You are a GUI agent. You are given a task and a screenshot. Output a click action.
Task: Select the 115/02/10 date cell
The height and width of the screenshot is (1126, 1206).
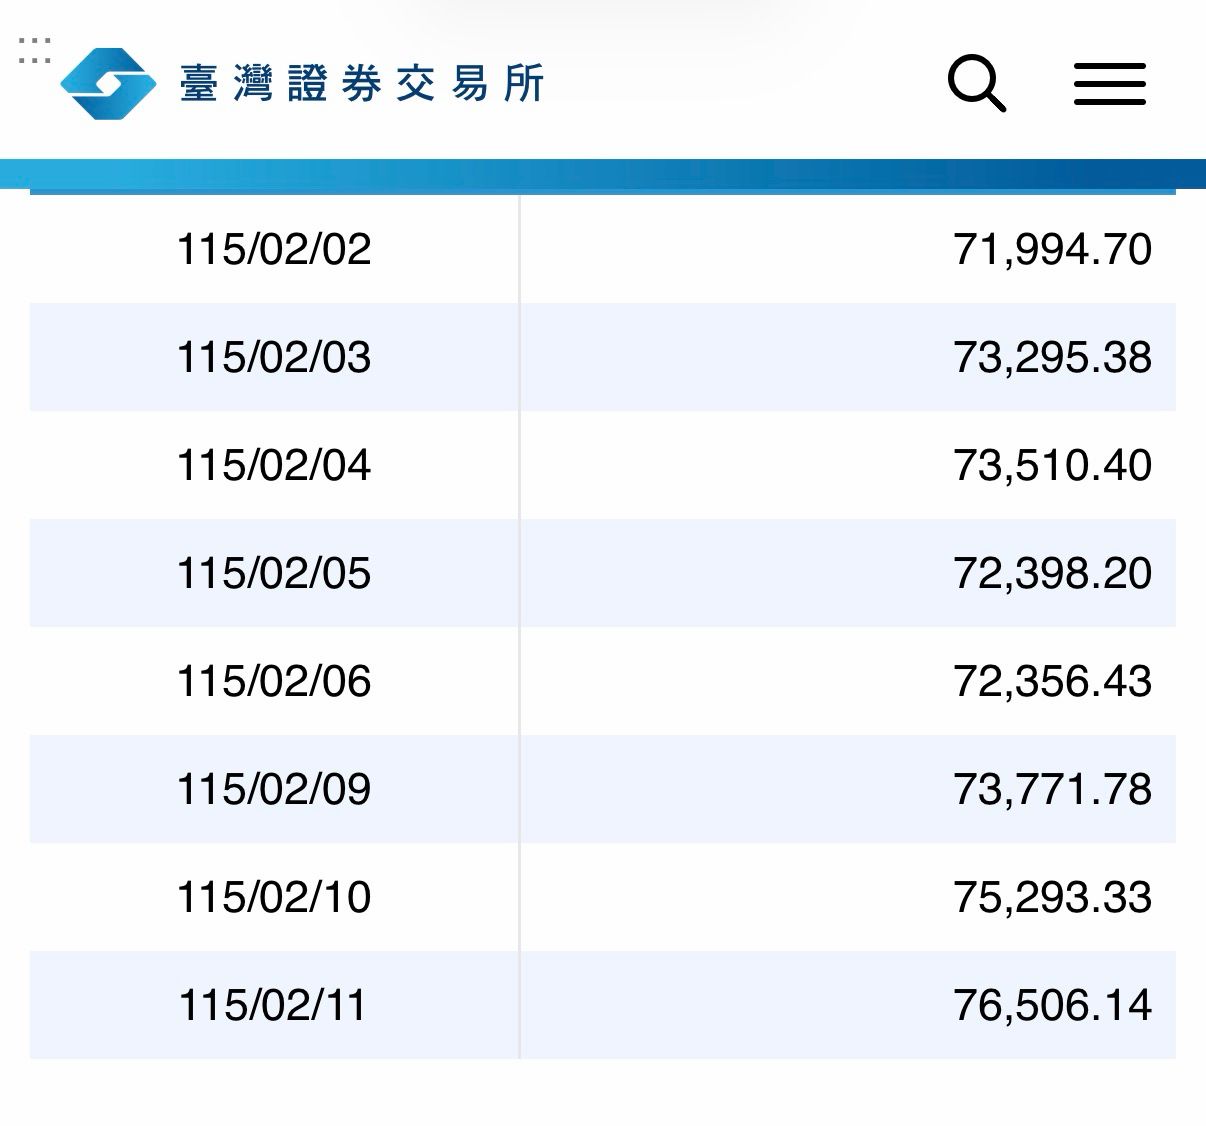tap(273, 897)
